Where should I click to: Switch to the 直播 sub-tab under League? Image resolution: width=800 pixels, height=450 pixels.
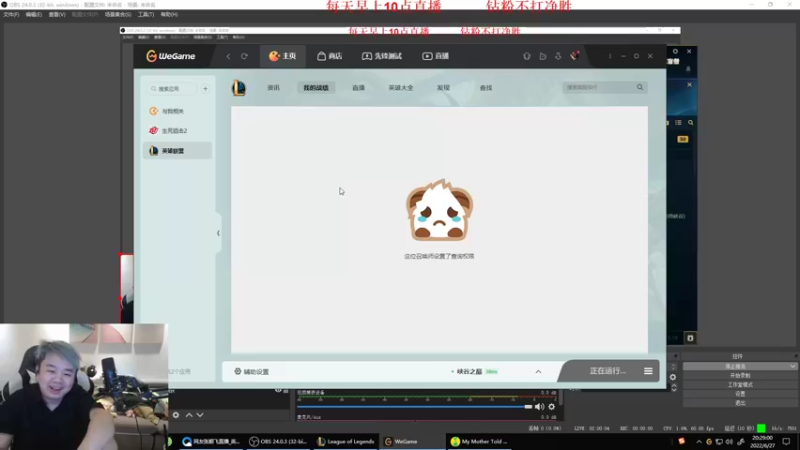click(x=358, y=88)
